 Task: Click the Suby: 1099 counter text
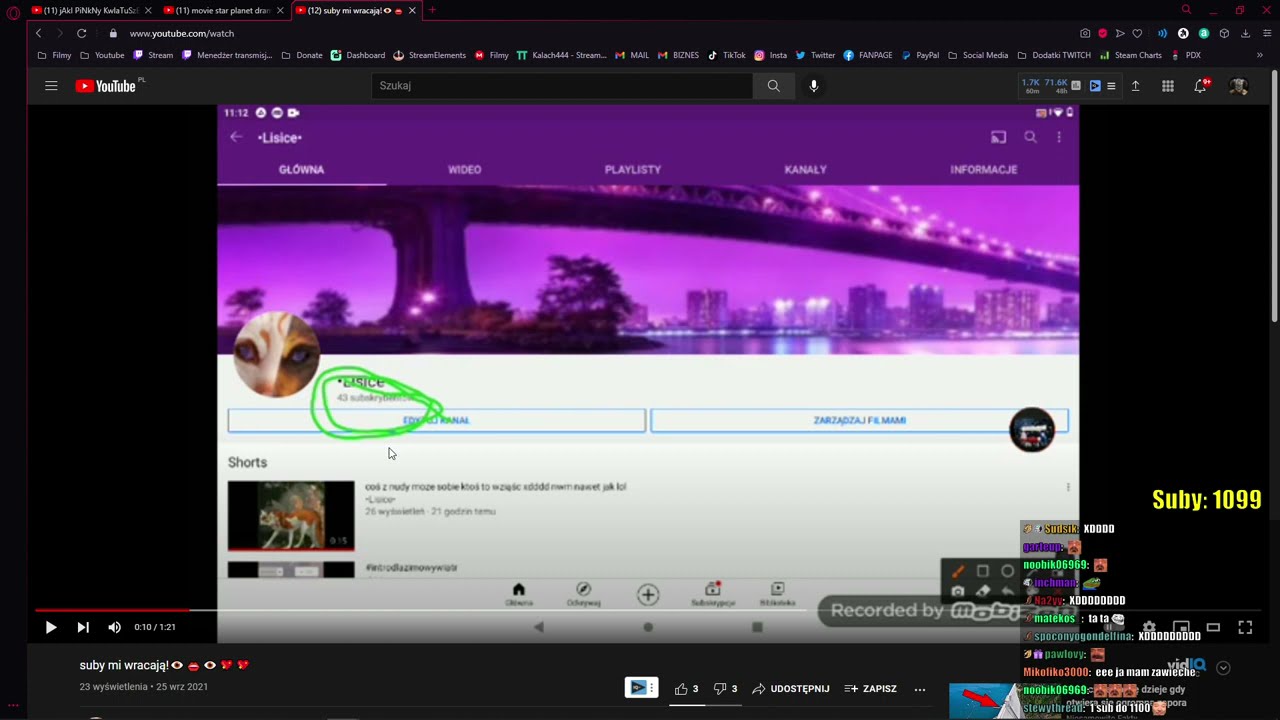click(1206, 500)
